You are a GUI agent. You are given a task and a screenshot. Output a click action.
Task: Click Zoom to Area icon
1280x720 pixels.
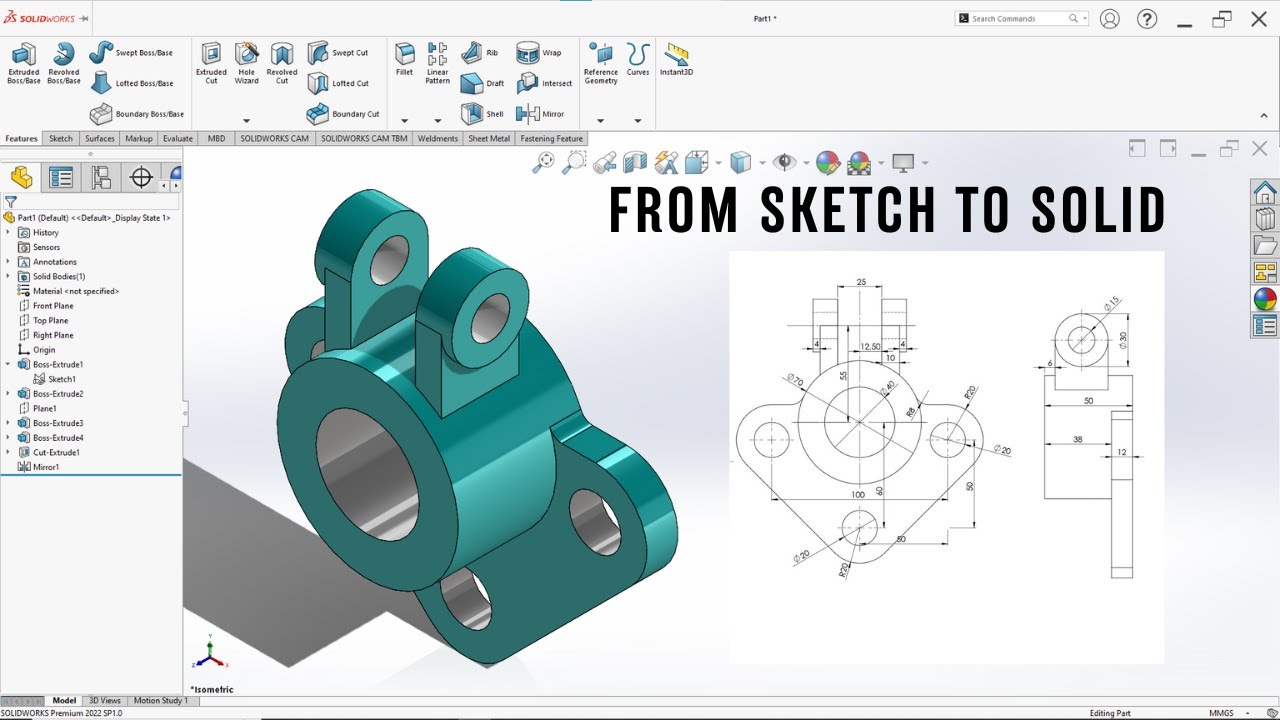[x=574, y=162]
